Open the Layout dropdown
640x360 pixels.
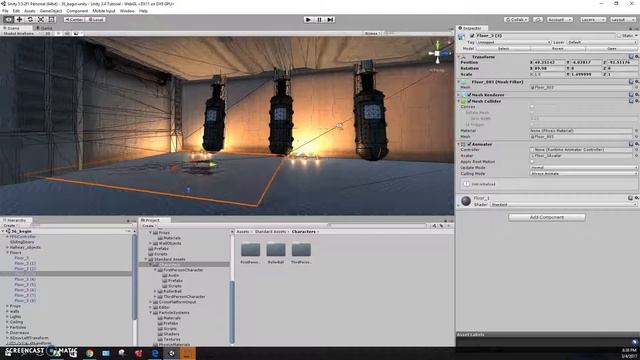[x=622, y=20]
